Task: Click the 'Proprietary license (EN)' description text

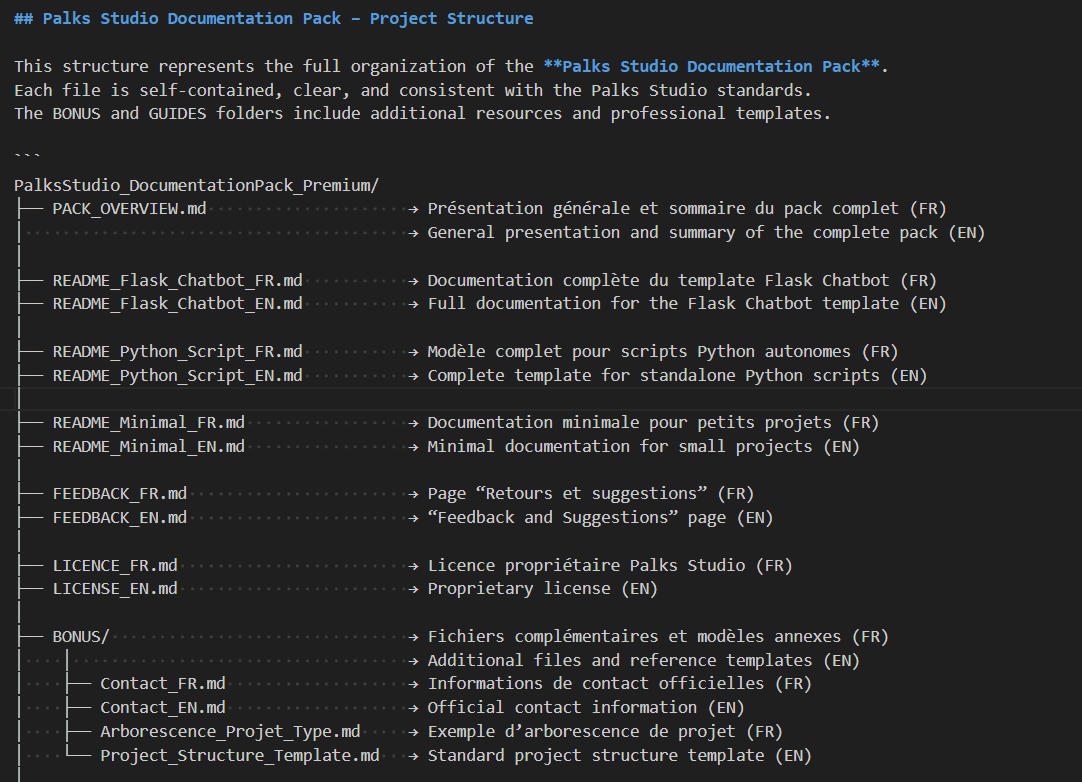Action: (542, 589)
